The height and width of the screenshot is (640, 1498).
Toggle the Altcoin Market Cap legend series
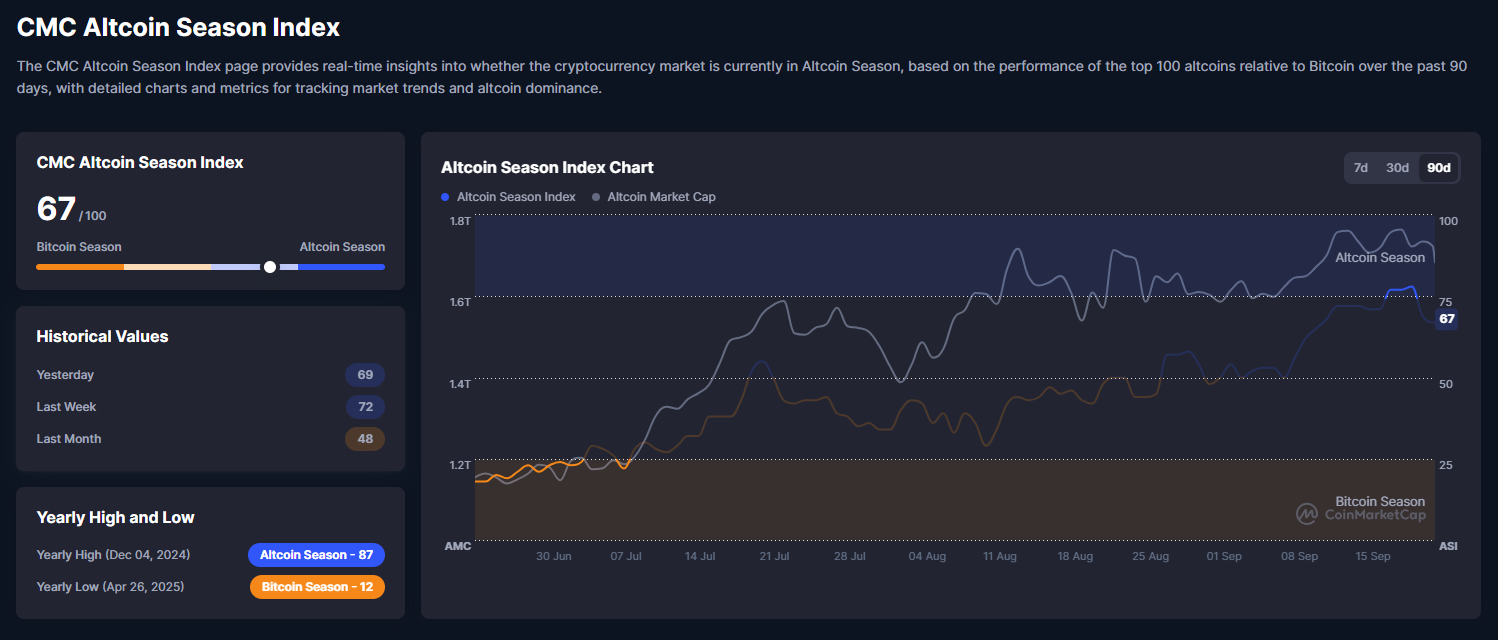point(654,197)
